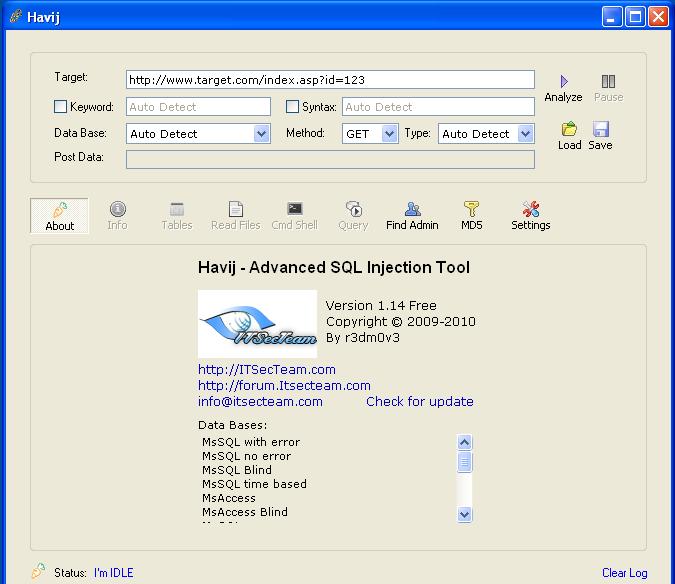The image size is (675, 584).
Task: Open the Info tab
Action: (x=117, y=216)
